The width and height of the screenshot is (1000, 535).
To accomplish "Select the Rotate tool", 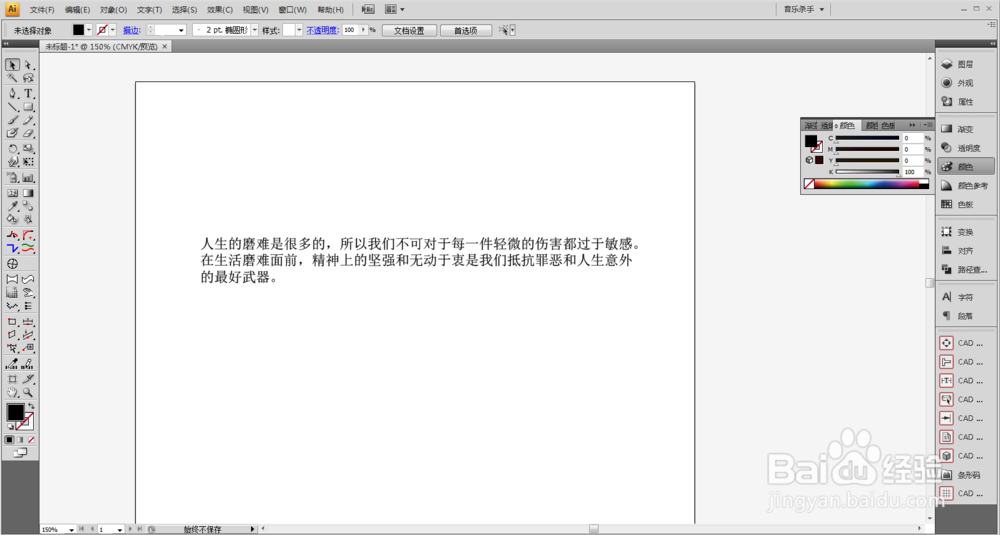I will click(12, 149).
